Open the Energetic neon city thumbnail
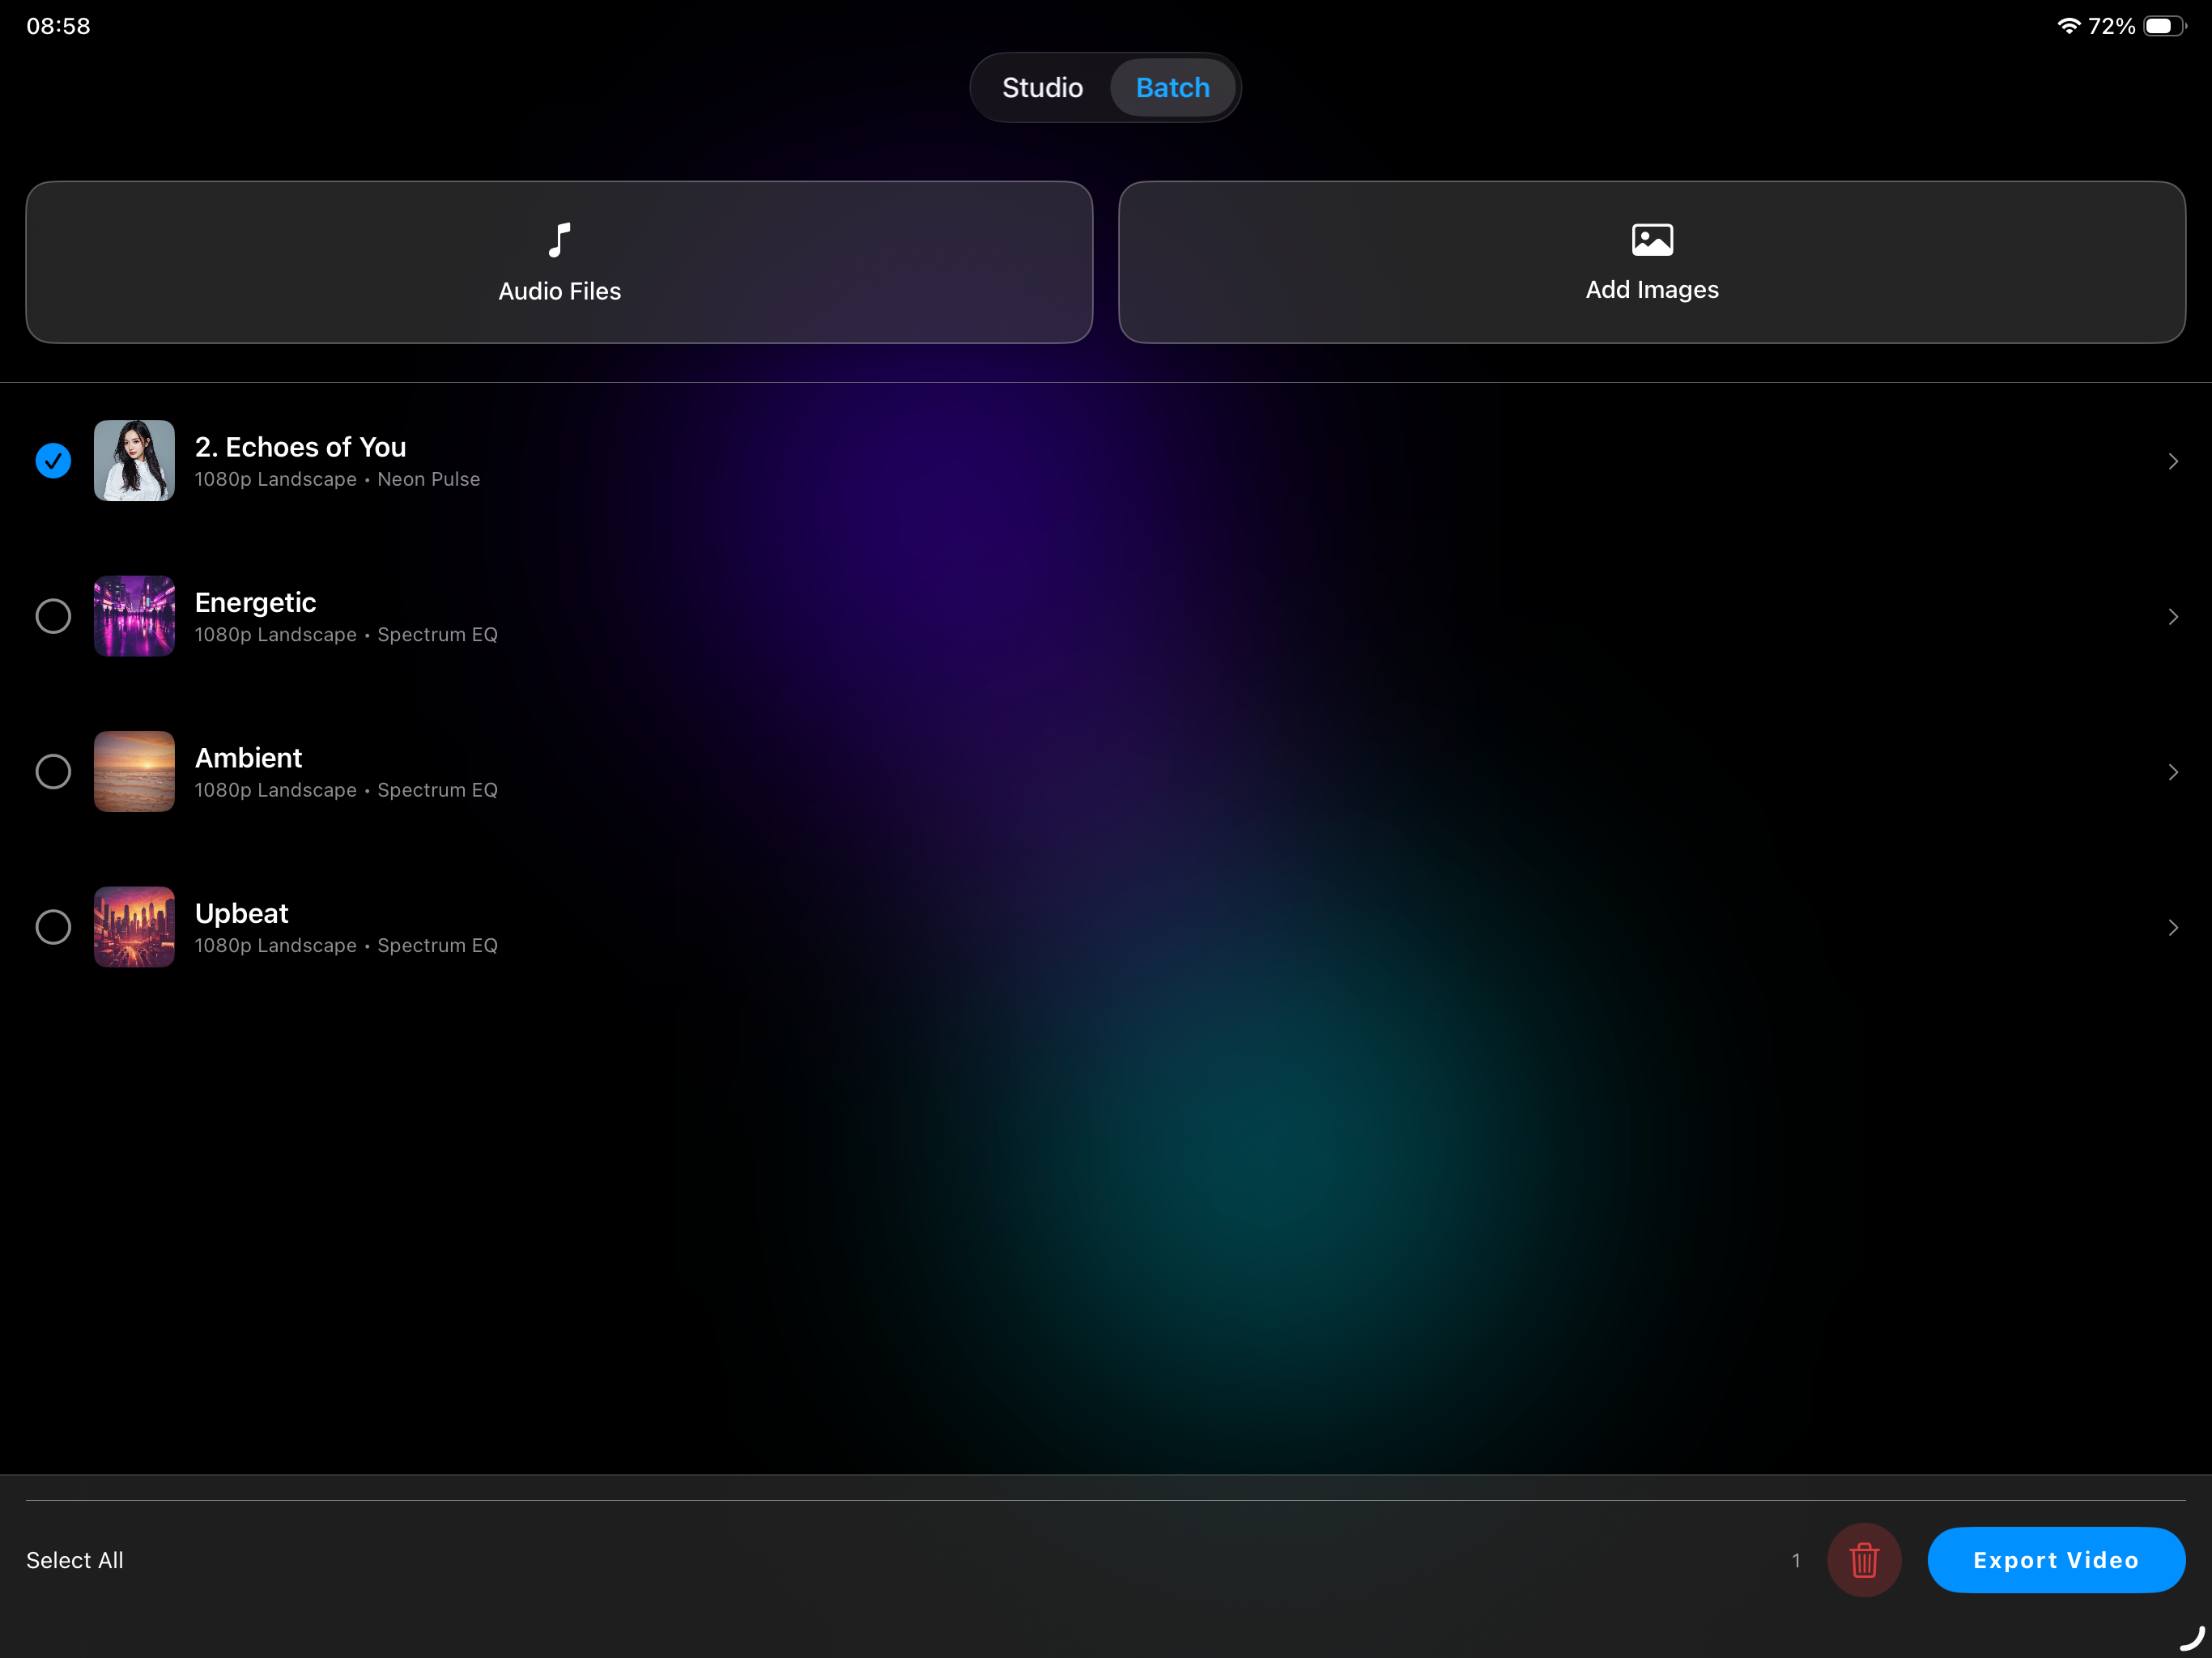This screenshot has height=1658, width=2212. coord(134,616)
